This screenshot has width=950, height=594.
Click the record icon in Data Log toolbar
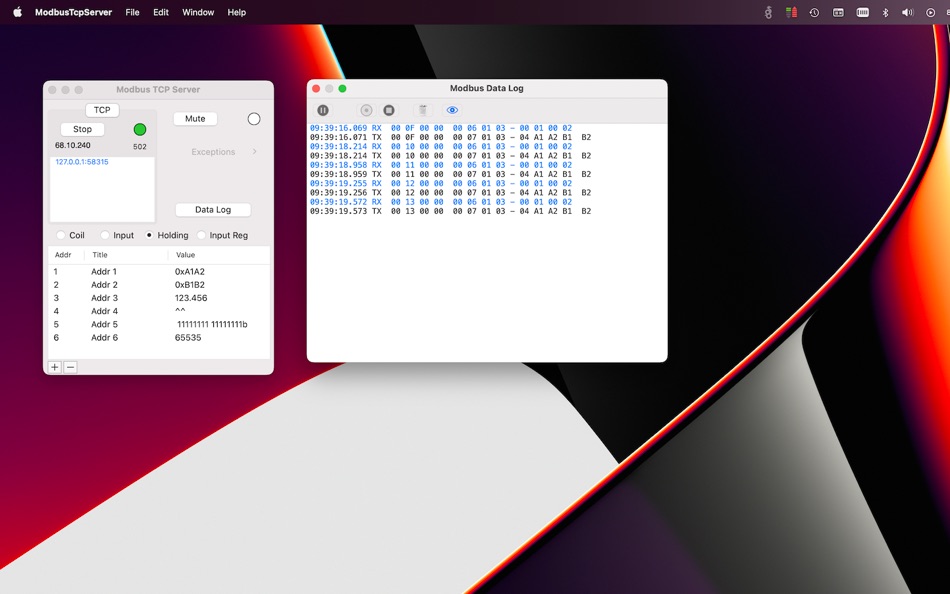[x=366, y=110]
